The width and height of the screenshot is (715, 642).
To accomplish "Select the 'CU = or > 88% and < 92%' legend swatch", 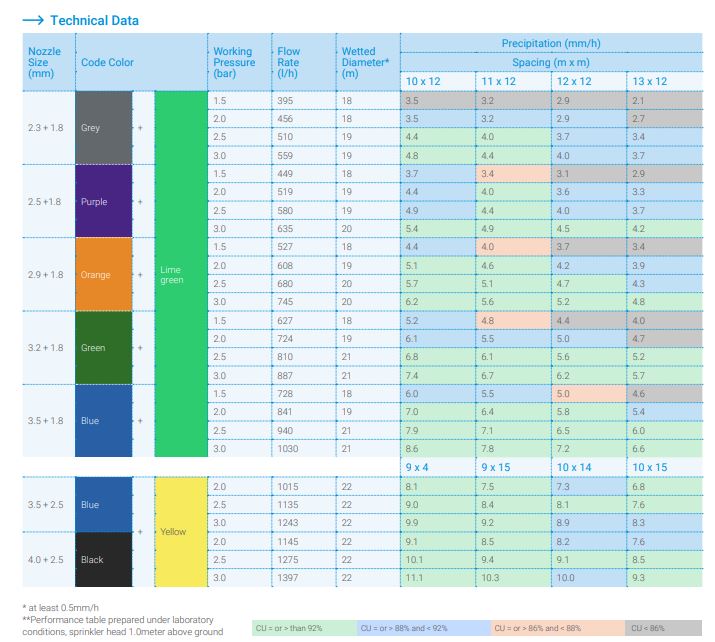I will pos(424,628).
